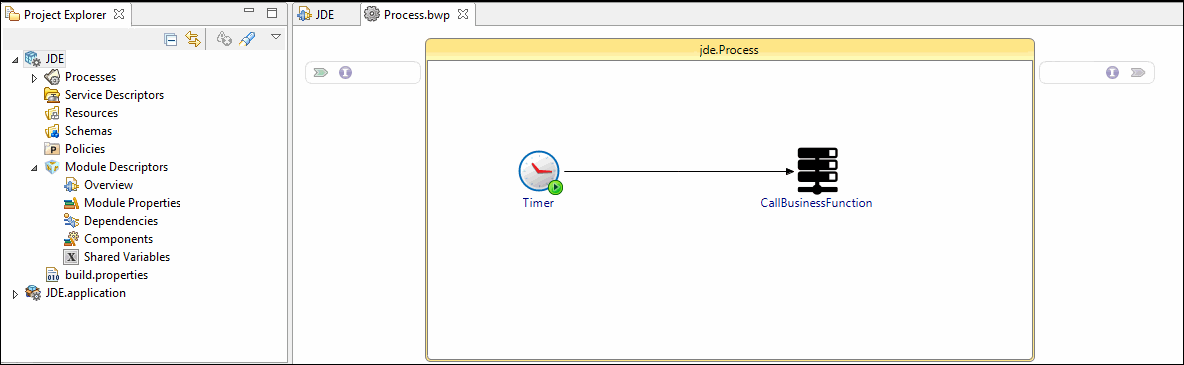
Task: Expand the JDE.application node
Action: (16, 294)
